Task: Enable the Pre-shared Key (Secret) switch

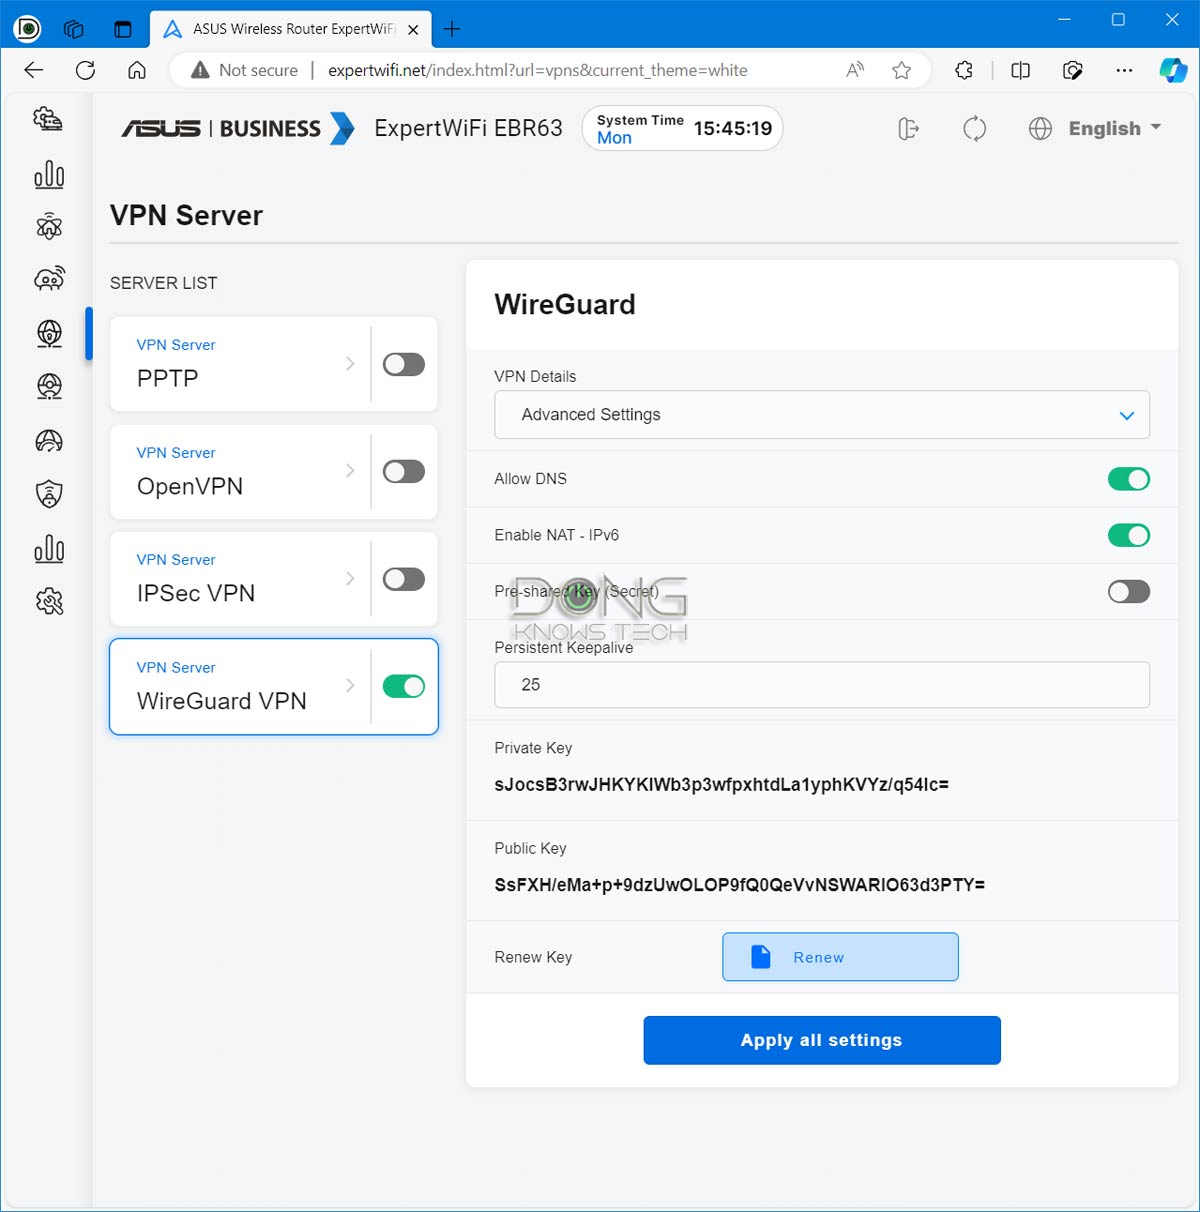Action: [x=1129, y=591]
